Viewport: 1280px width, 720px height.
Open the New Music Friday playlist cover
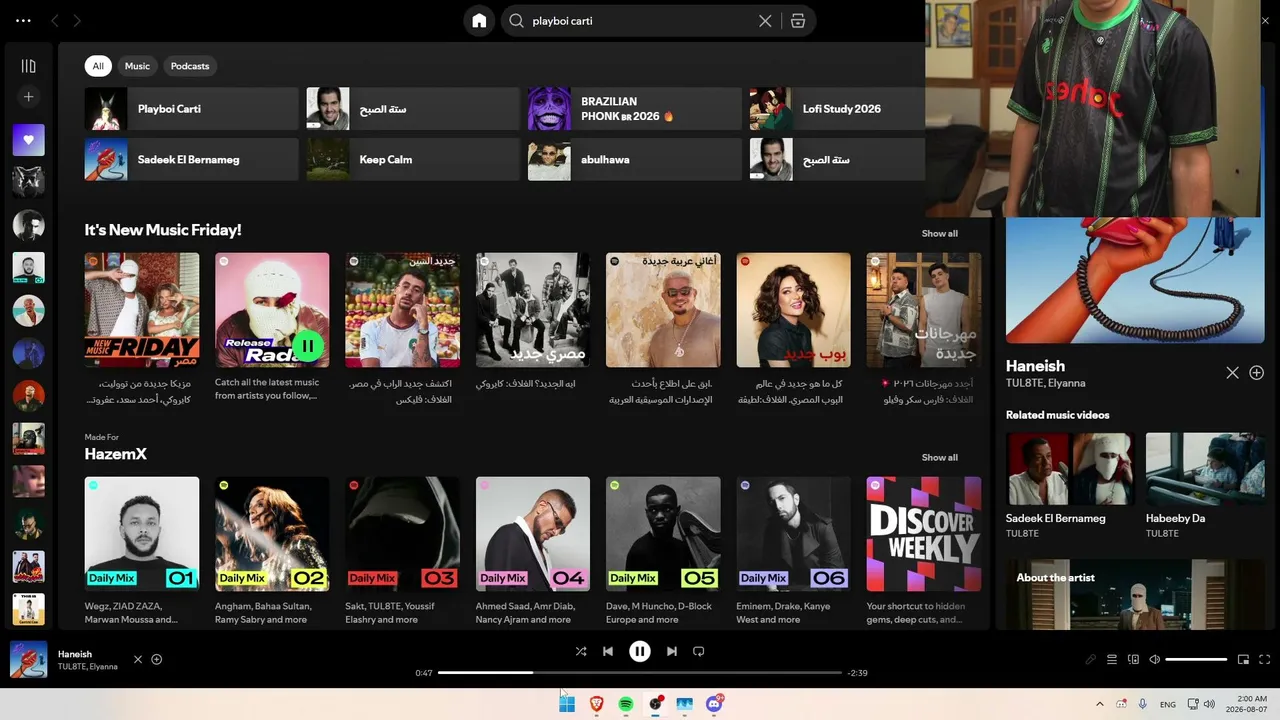tap(142, 310)
